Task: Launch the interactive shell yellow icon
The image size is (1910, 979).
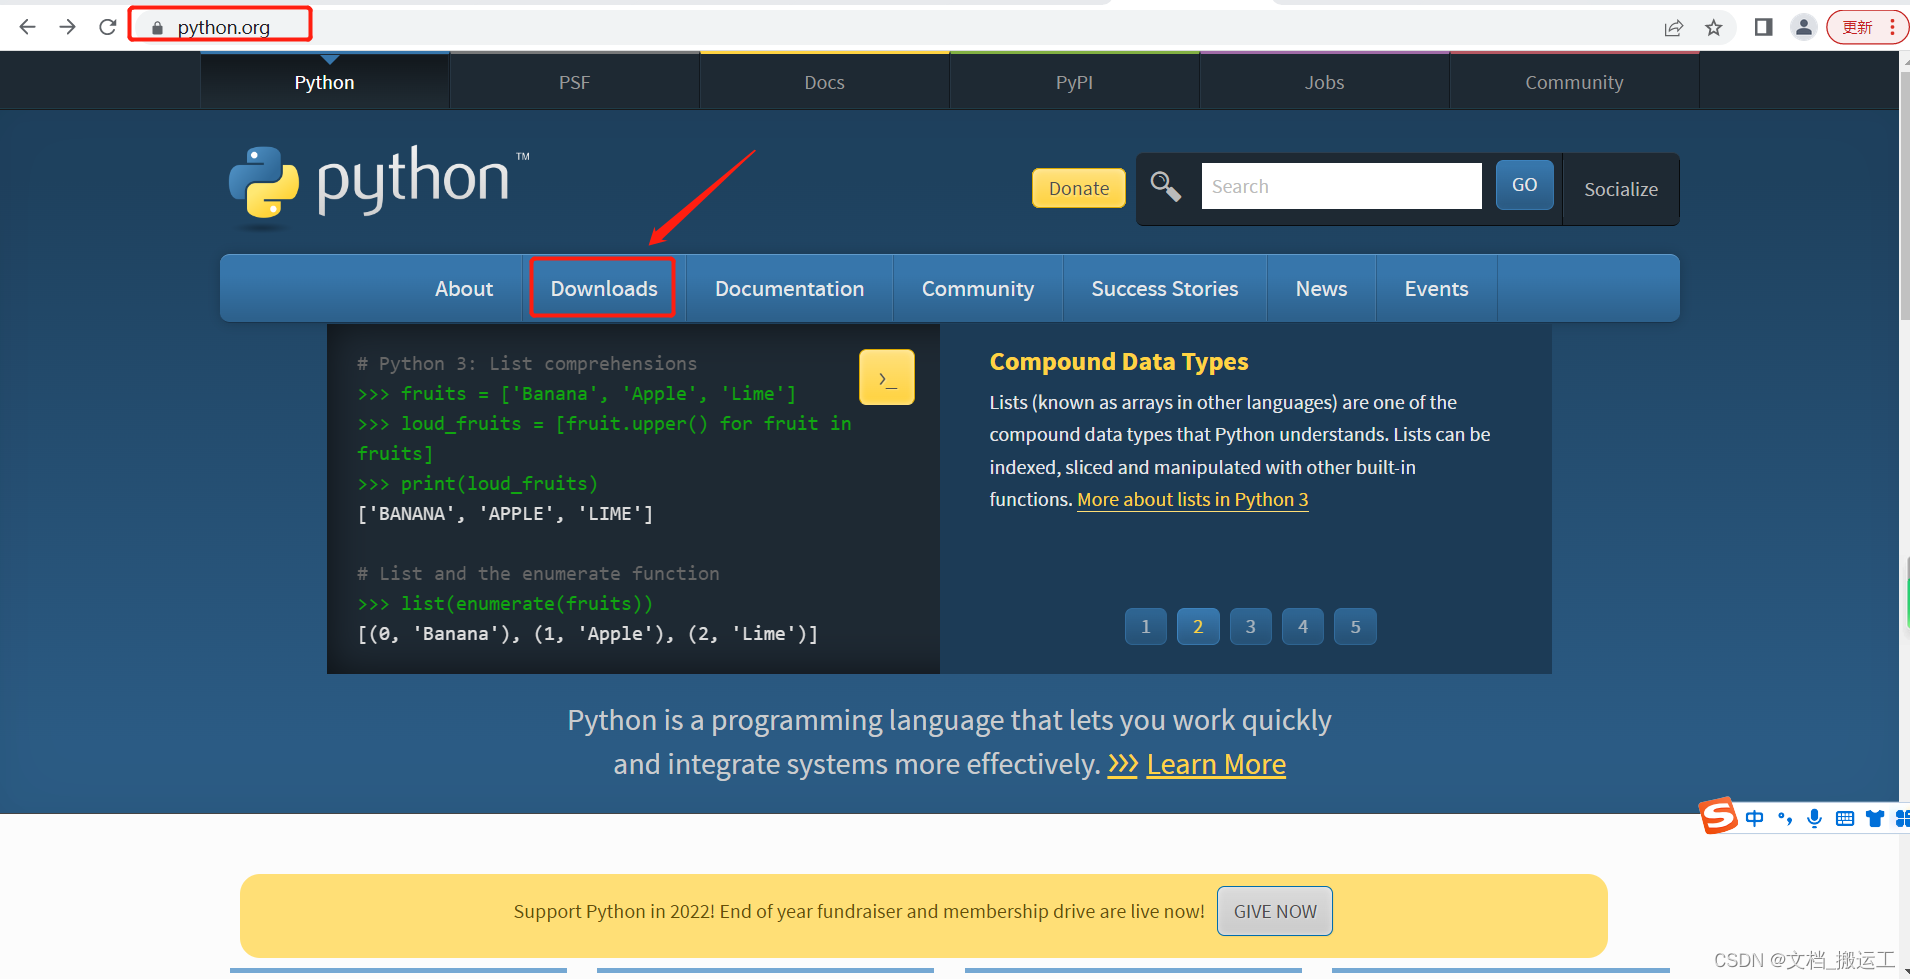Action: point(887,377)
